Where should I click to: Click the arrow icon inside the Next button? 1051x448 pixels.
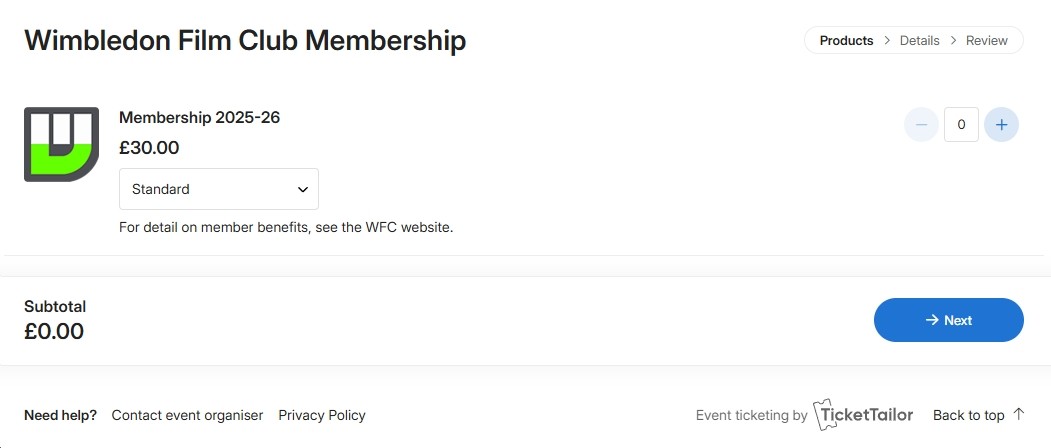tap(932, 320)
